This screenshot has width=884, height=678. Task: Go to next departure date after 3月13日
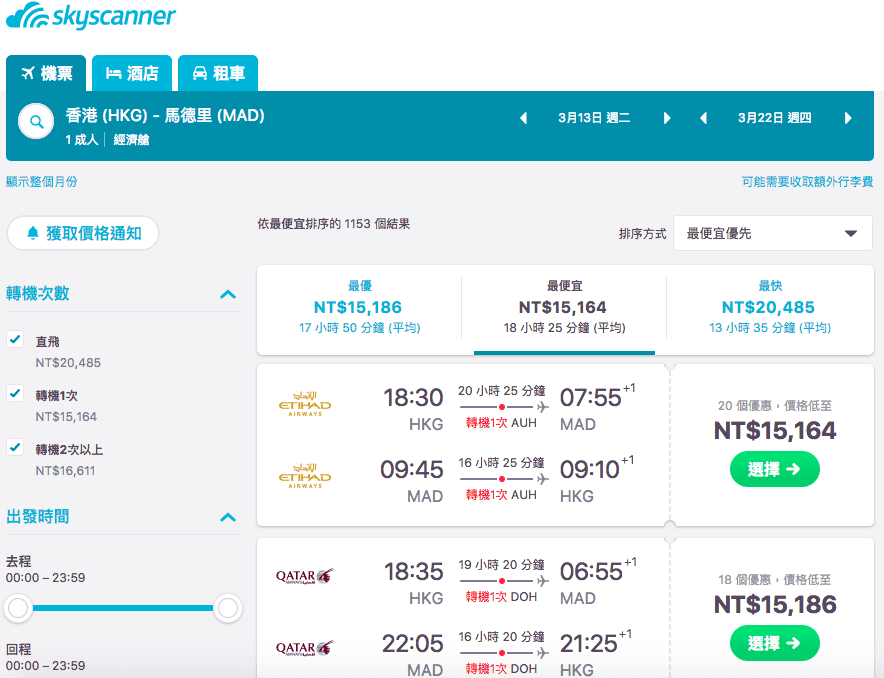667,118
